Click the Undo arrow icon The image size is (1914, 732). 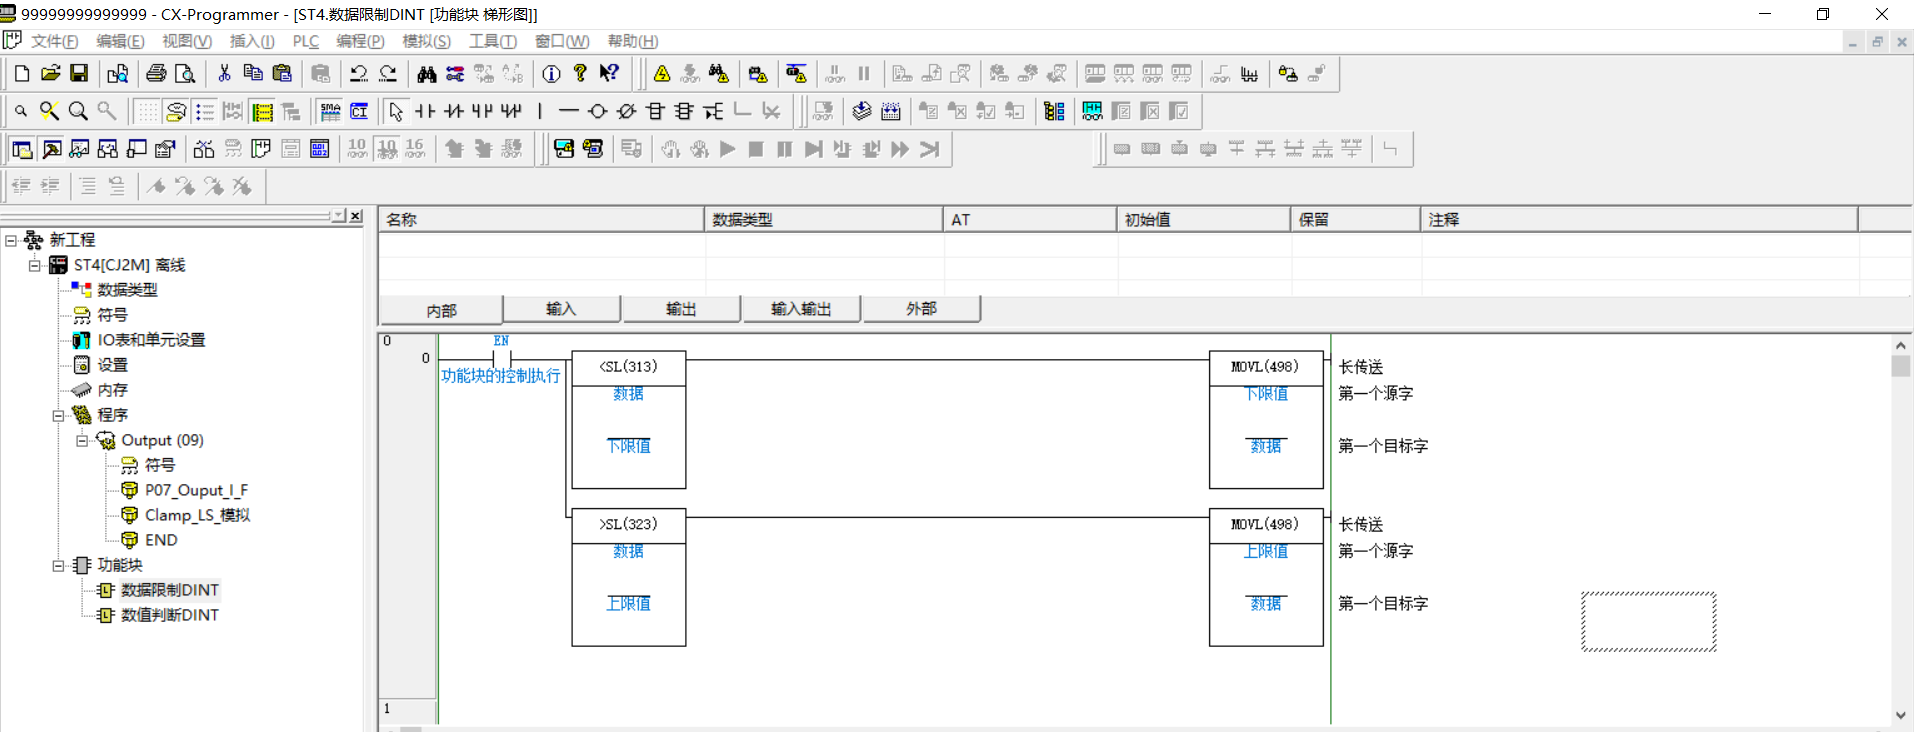click(x=358, y=74)
